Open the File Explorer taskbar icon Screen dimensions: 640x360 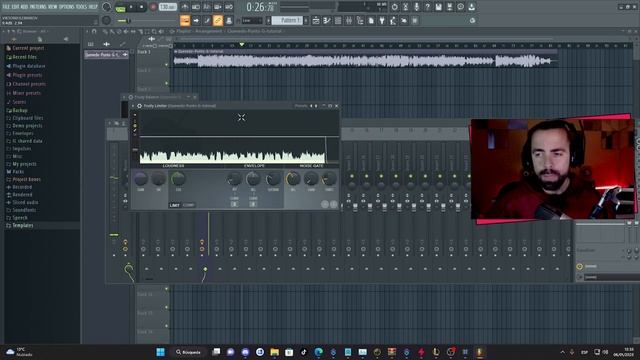tap(274, 352)
